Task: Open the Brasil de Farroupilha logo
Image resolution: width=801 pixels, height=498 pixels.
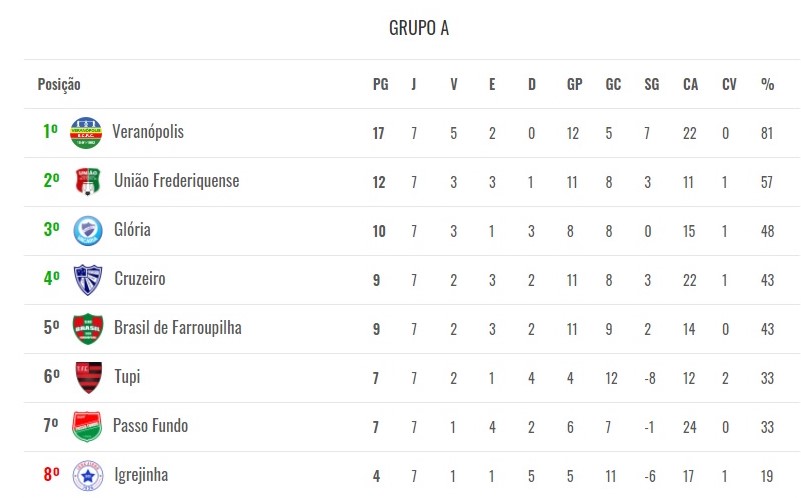Action: click(88, 329)
